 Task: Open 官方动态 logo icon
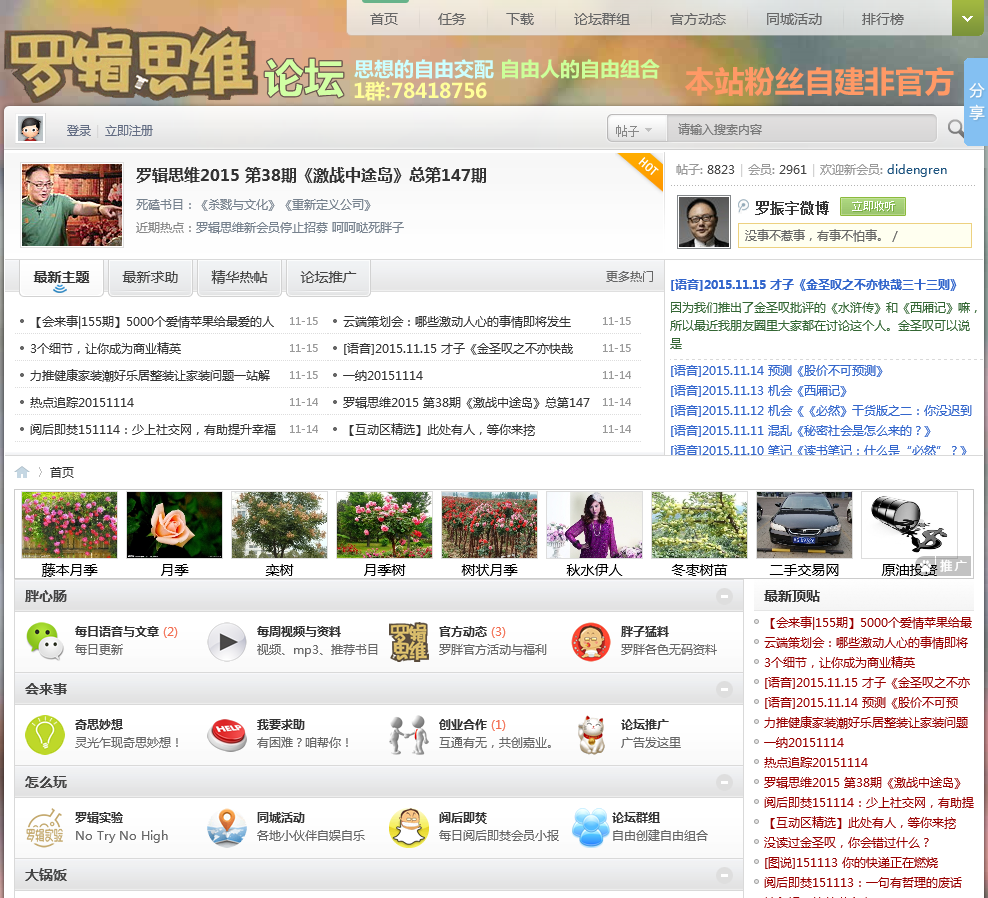pos(409,642)
